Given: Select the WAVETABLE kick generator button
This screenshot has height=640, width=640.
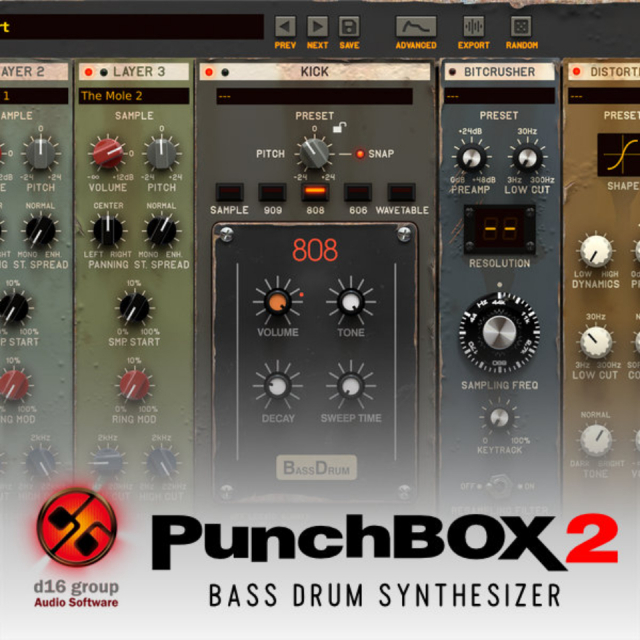Looking at the screenshot, I should (x=401, y=192).
